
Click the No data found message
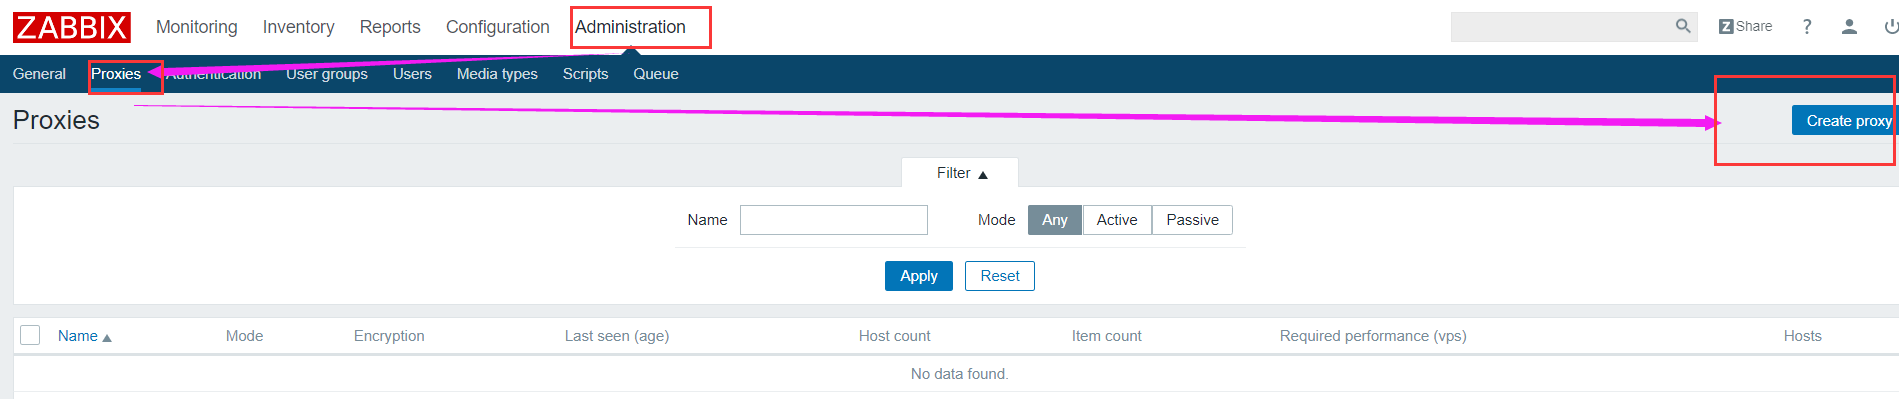[960, 374]
